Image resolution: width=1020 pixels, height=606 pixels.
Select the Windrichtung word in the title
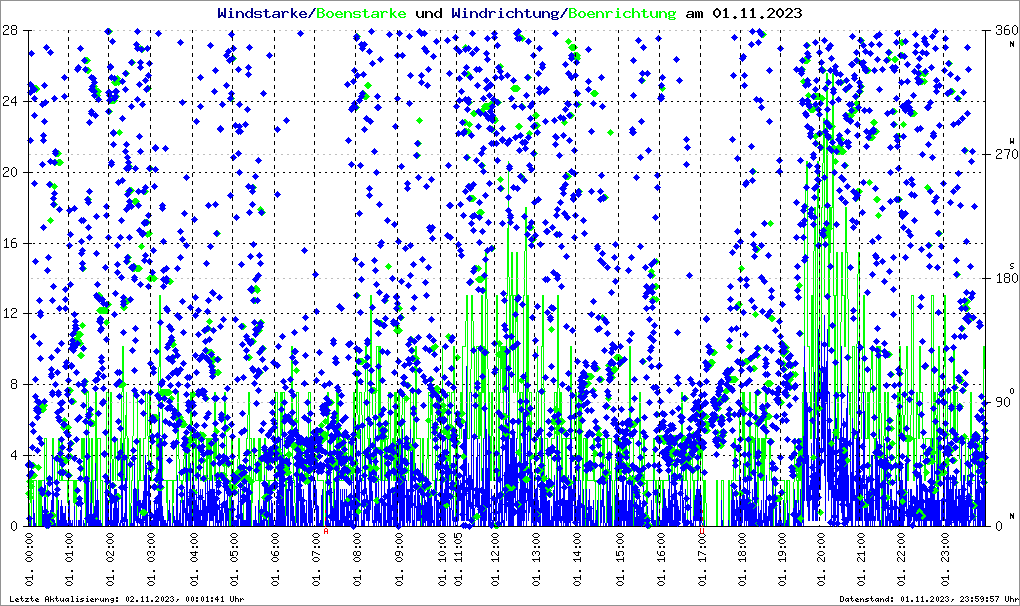click(505, 14)
